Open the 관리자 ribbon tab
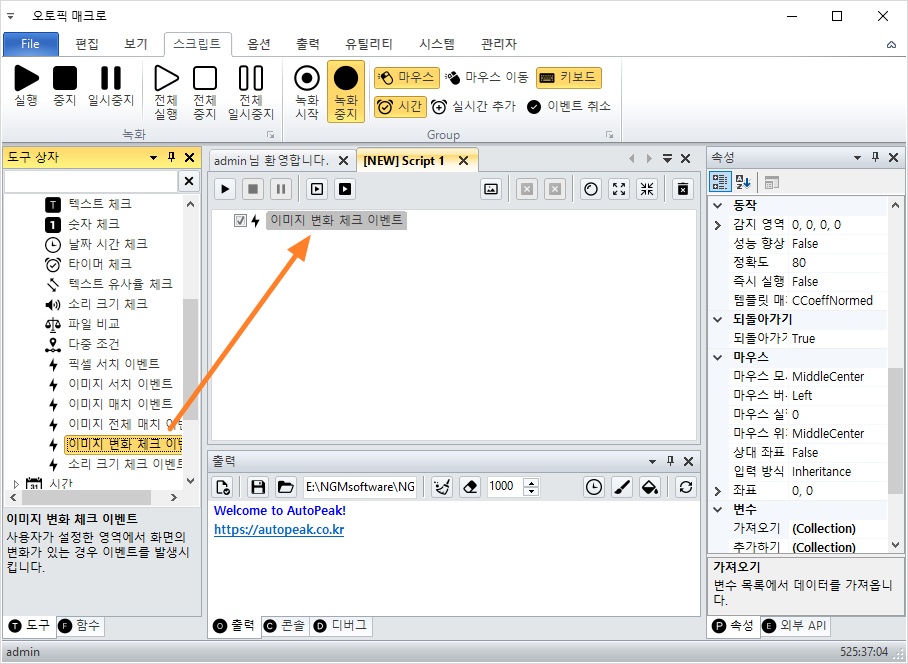The height and width of the screenshot is (664, 908). point(498,44)
